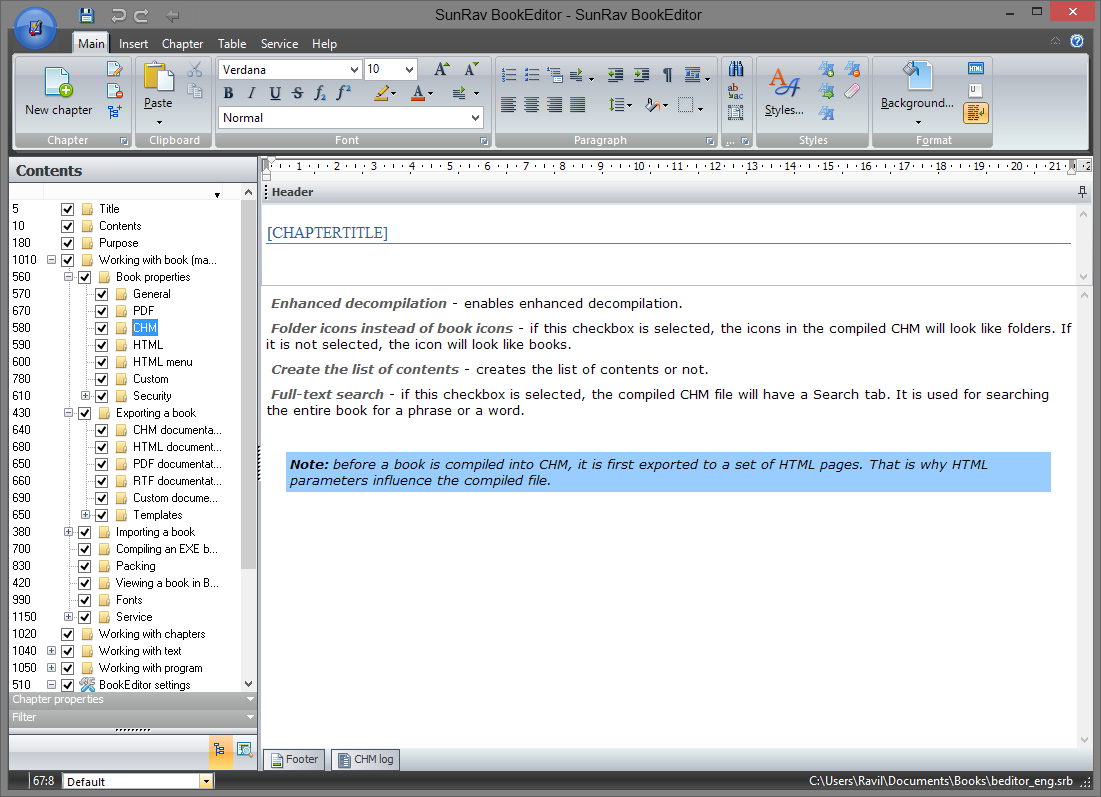Toggle subscript formatting
The height and width of the screenshot is (797, 1101).
coord(320,93)
